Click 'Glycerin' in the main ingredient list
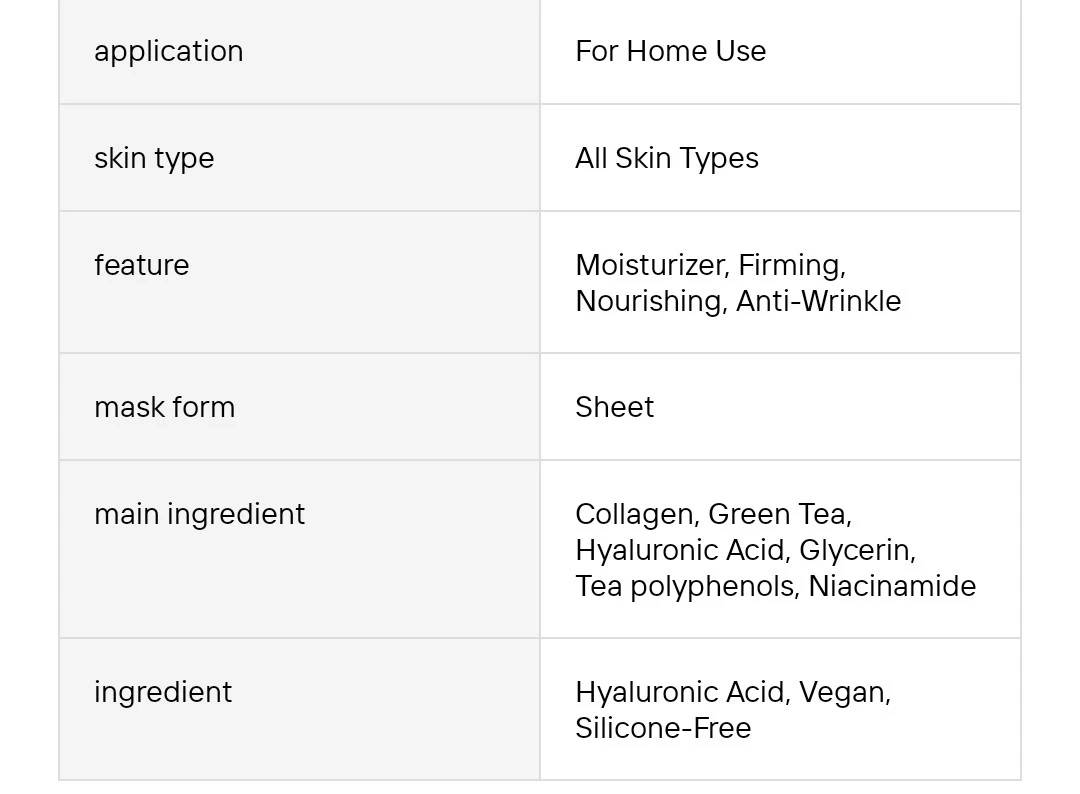The image size is (1080, 794). pyautogui.click(x=855, y=550)
